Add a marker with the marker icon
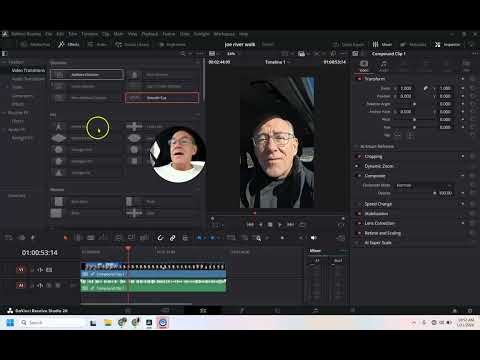This screenshot has width=480, height=360. 212,238
